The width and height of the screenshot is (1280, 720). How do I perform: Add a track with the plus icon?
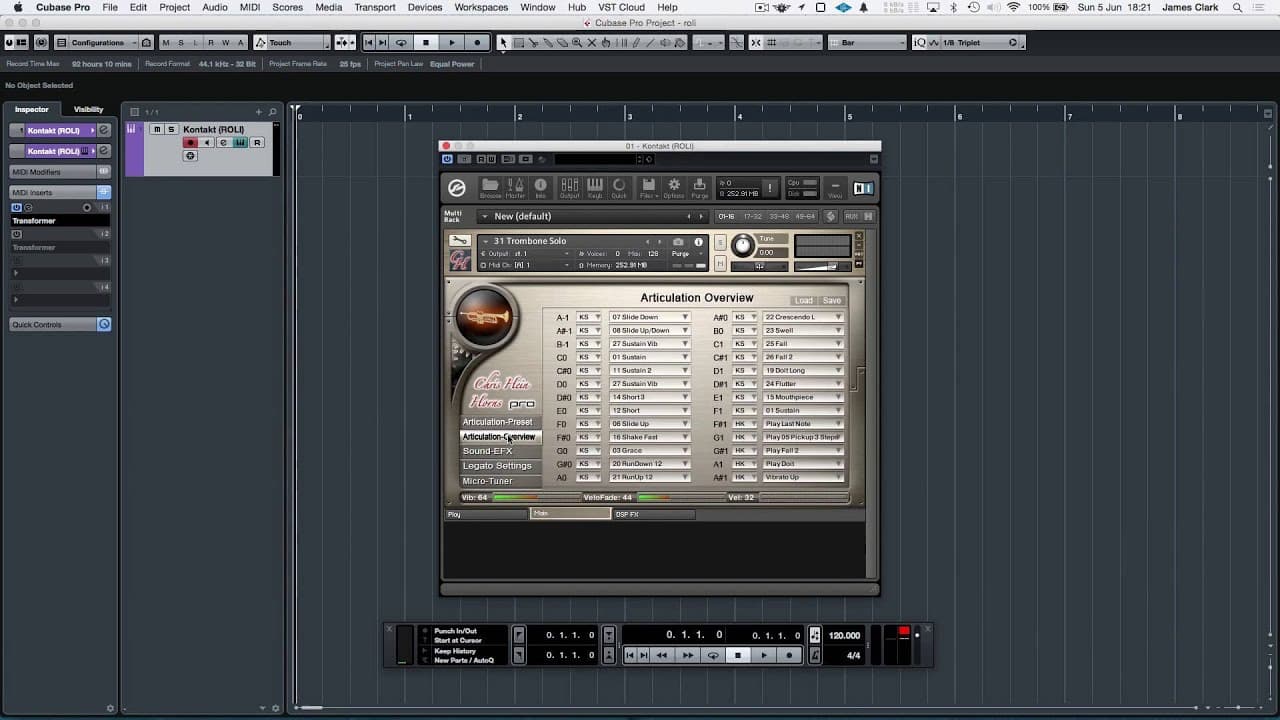pos(258,112)
